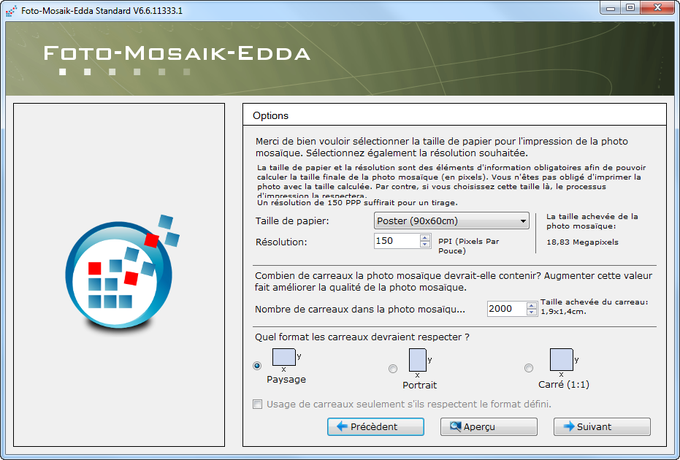Click the Foto-Mosaik-Edda banner title text
680x460 pixels.
pos(177,53)
